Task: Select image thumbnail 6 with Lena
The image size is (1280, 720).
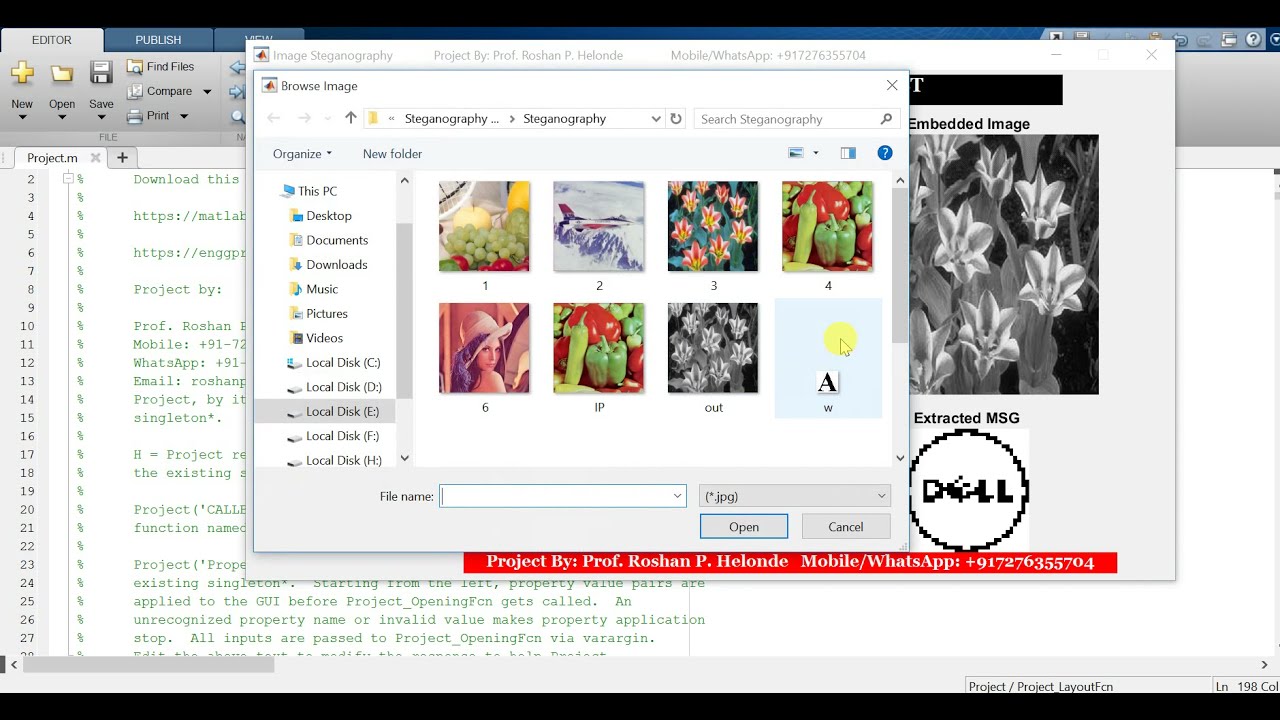Action: (485, 348)
